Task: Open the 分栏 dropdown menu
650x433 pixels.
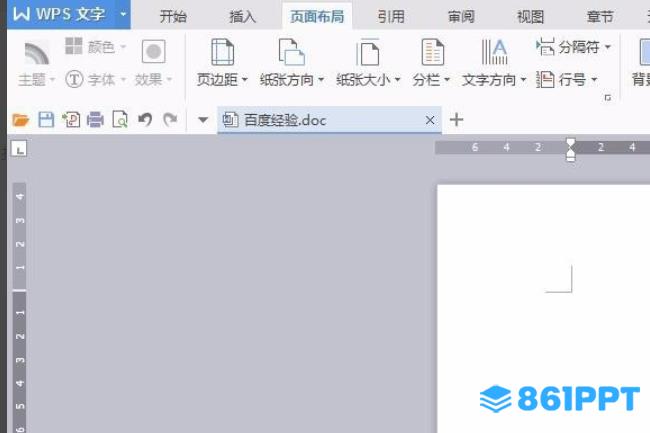Action: point(446,80)
